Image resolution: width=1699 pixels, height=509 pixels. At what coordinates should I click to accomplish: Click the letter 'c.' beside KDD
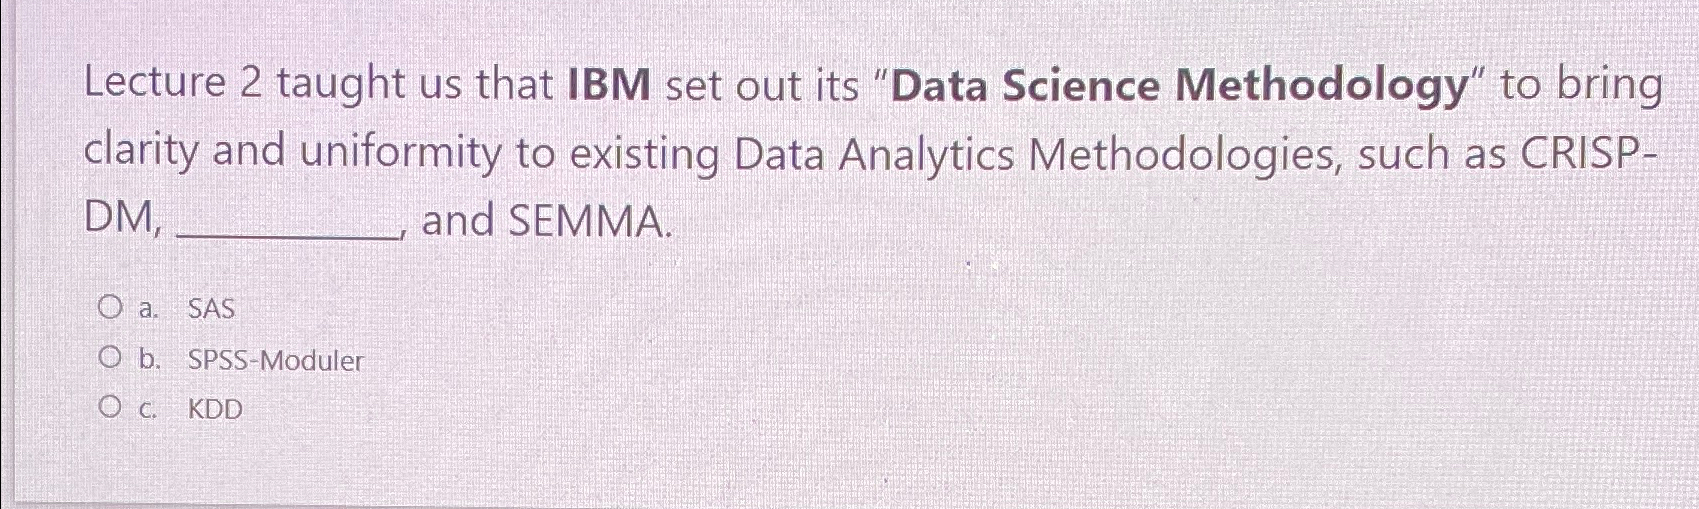(148, 410)
